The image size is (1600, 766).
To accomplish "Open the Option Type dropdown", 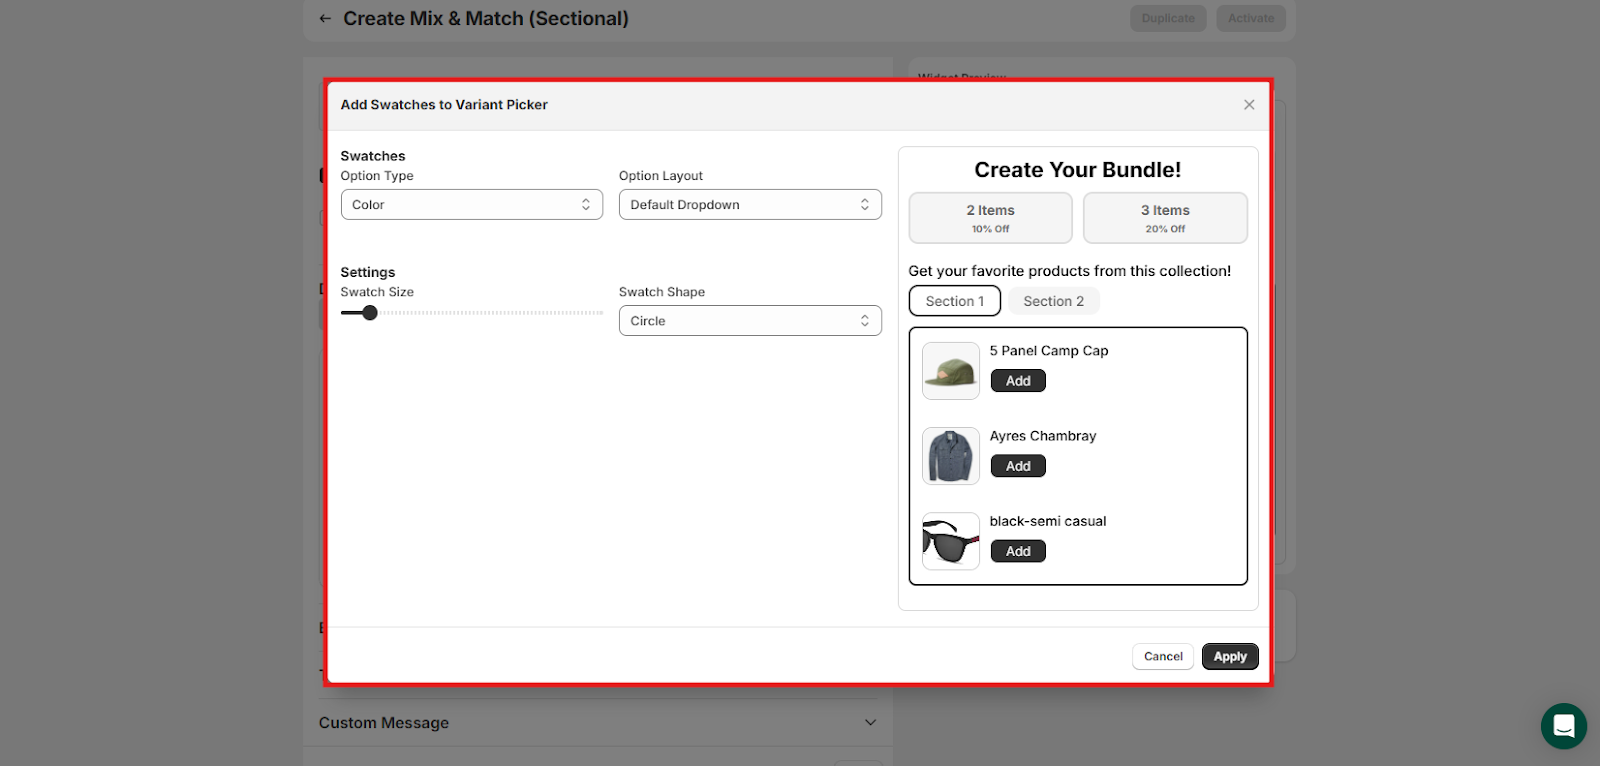I will pyautogui.click(x=471, y=205).
